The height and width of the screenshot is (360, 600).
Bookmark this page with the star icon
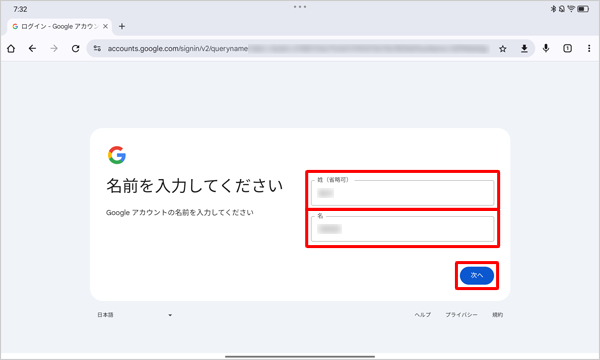(503, 49)
